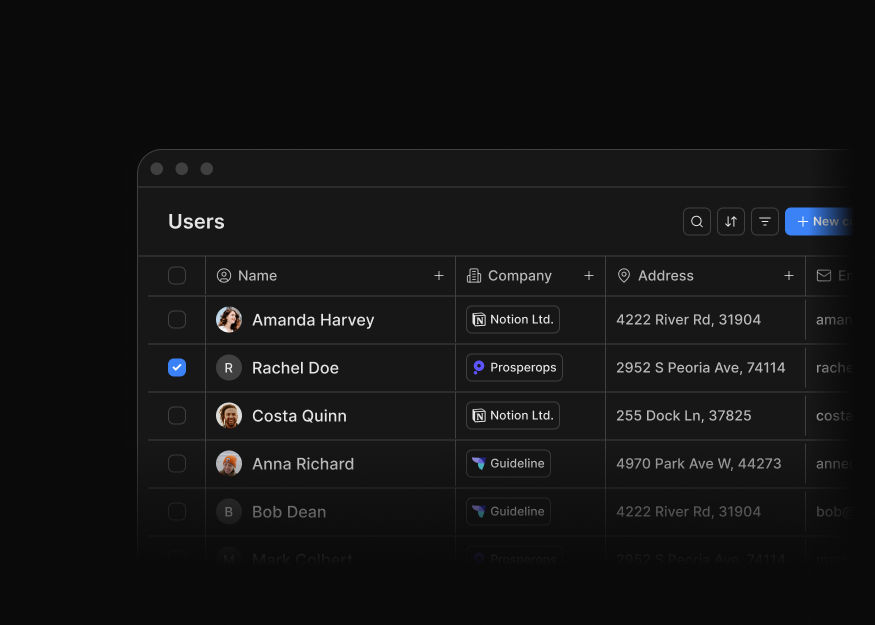Open Amanda Harvey's avatar photo
The width and height of the screenshot is (875, 625).
click(x=229, y=319)
